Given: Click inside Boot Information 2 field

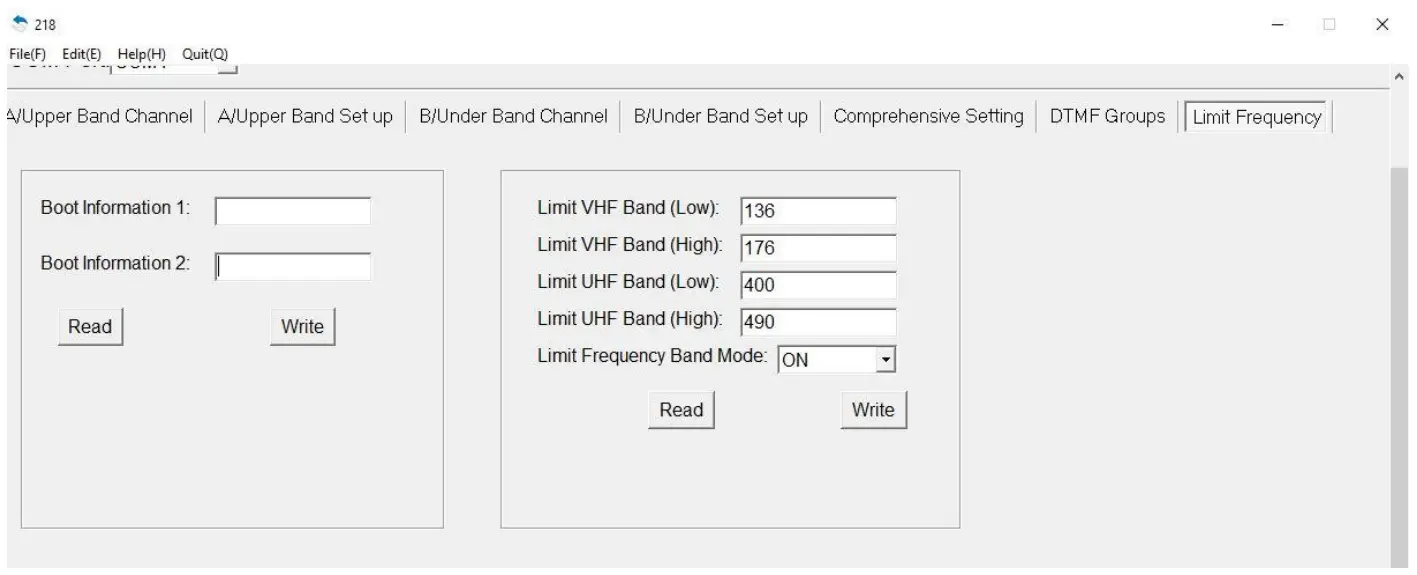Looking at the screenshot, I should (x=293, y=266).
